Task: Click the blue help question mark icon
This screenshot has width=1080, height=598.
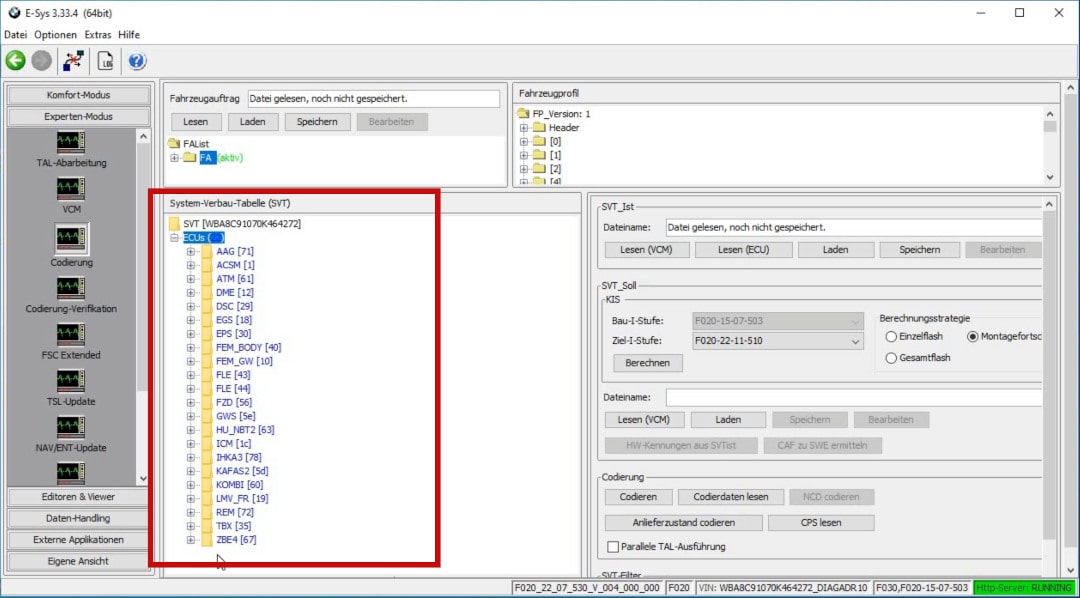Action: pos(137,61)
